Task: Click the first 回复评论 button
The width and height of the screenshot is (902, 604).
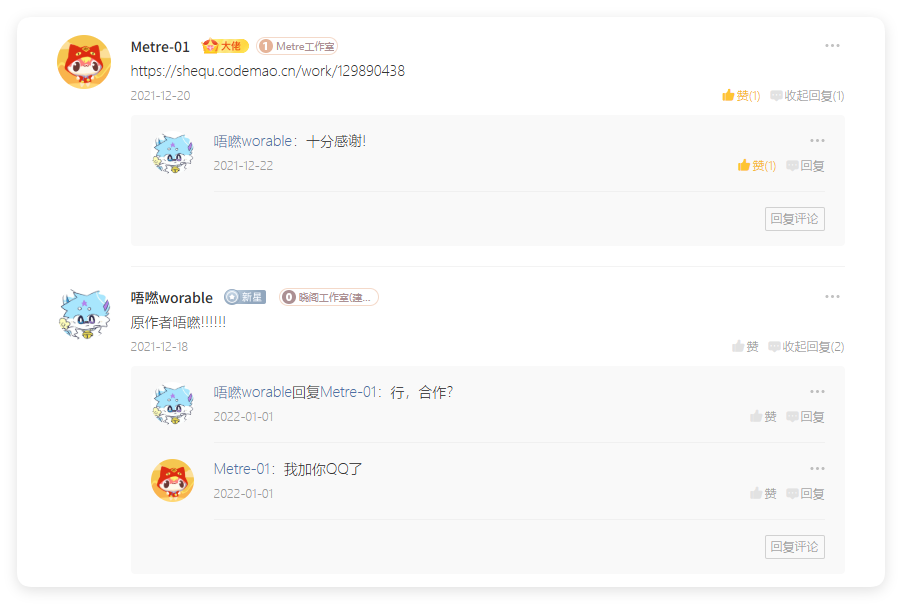Action: tap(794, 219)
